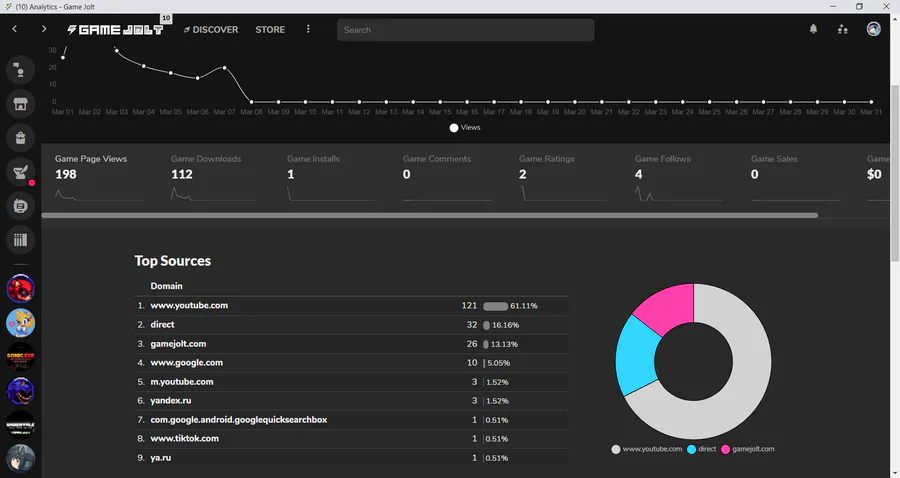The width and height of the screenshot is (900, 478).
Task: Open the Discover page
Action: click(211, 29)
